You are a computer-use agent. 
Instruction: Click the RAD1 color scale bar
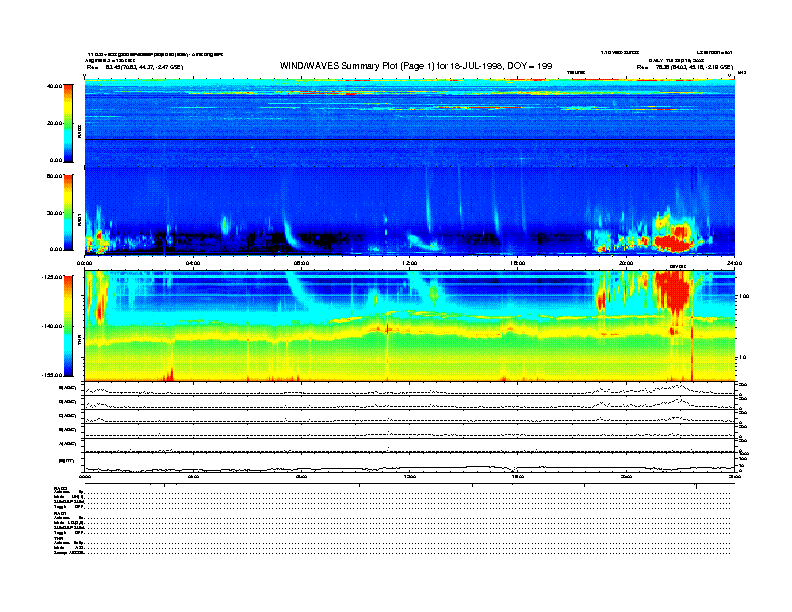click(x=68, y=213)
